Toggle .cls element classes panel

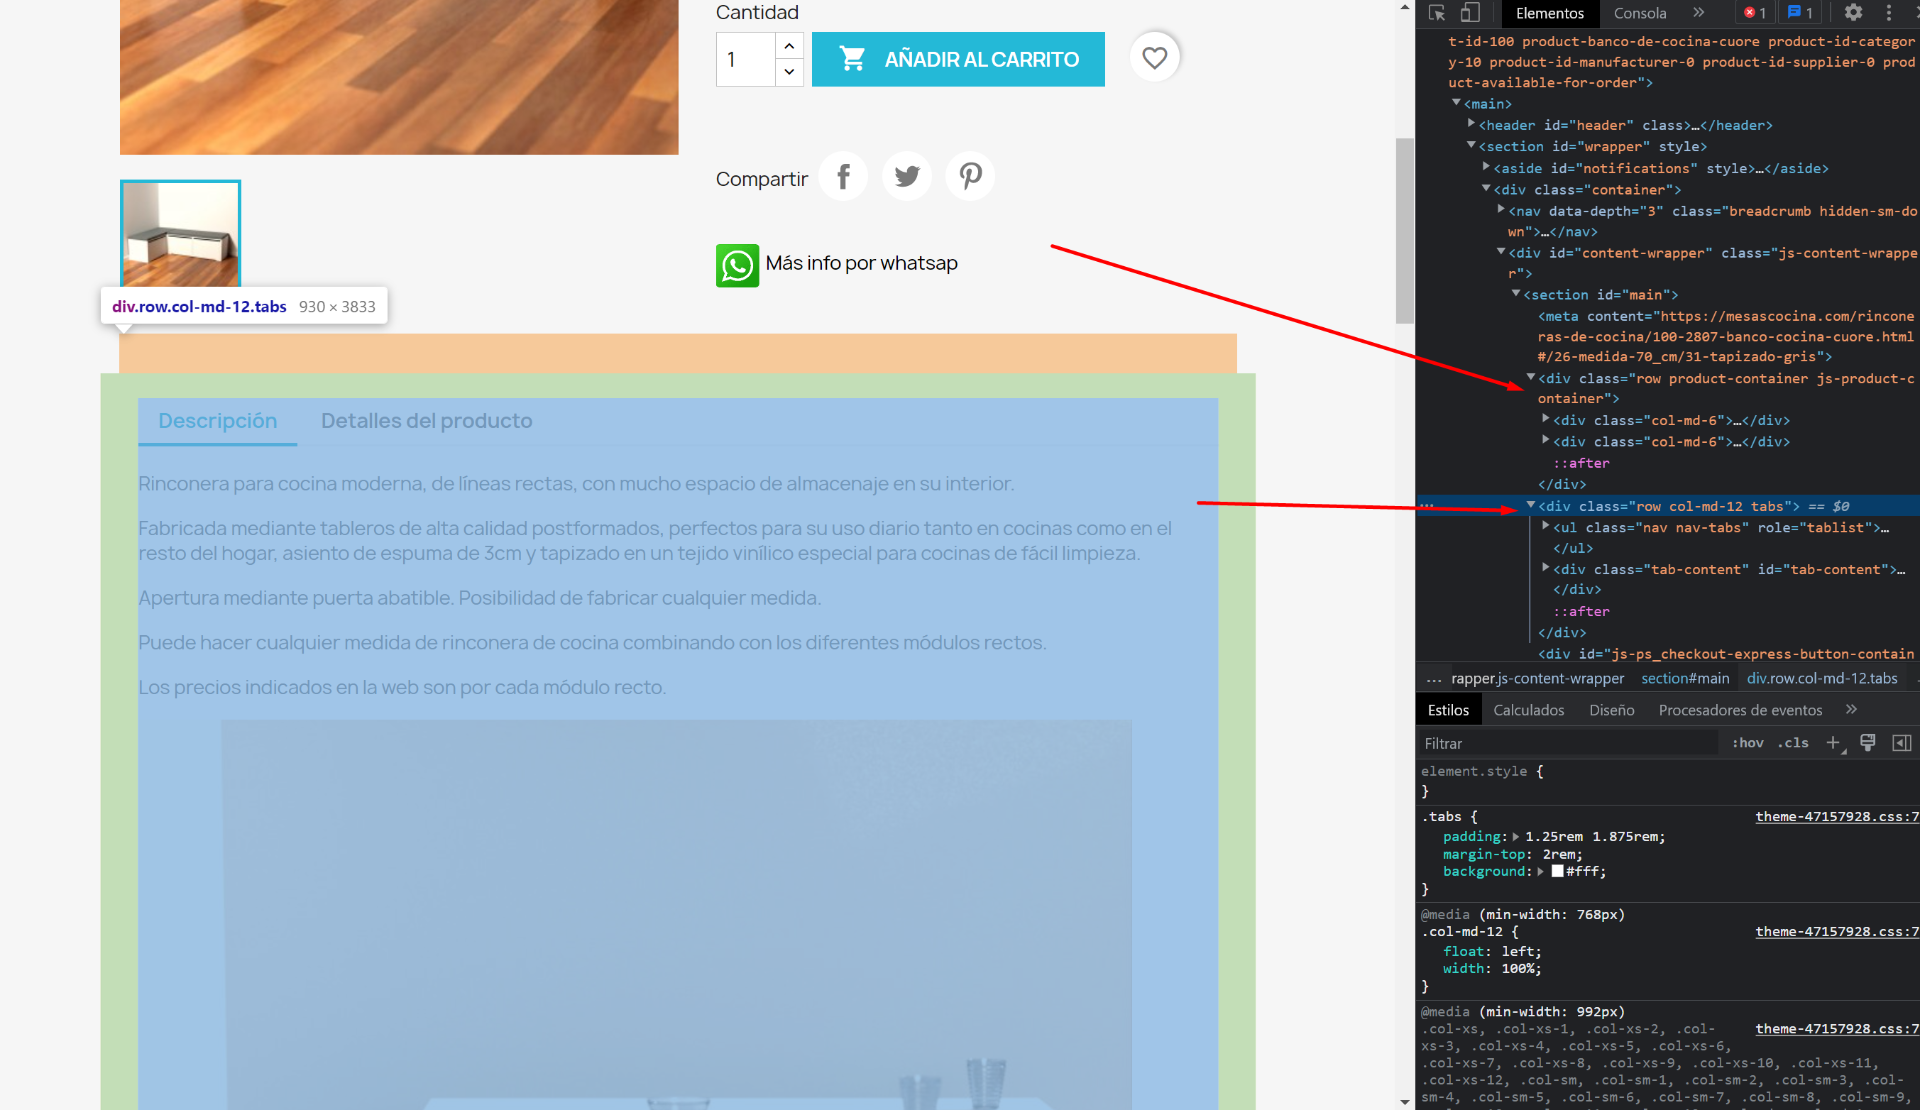[x=1793, y=743]
